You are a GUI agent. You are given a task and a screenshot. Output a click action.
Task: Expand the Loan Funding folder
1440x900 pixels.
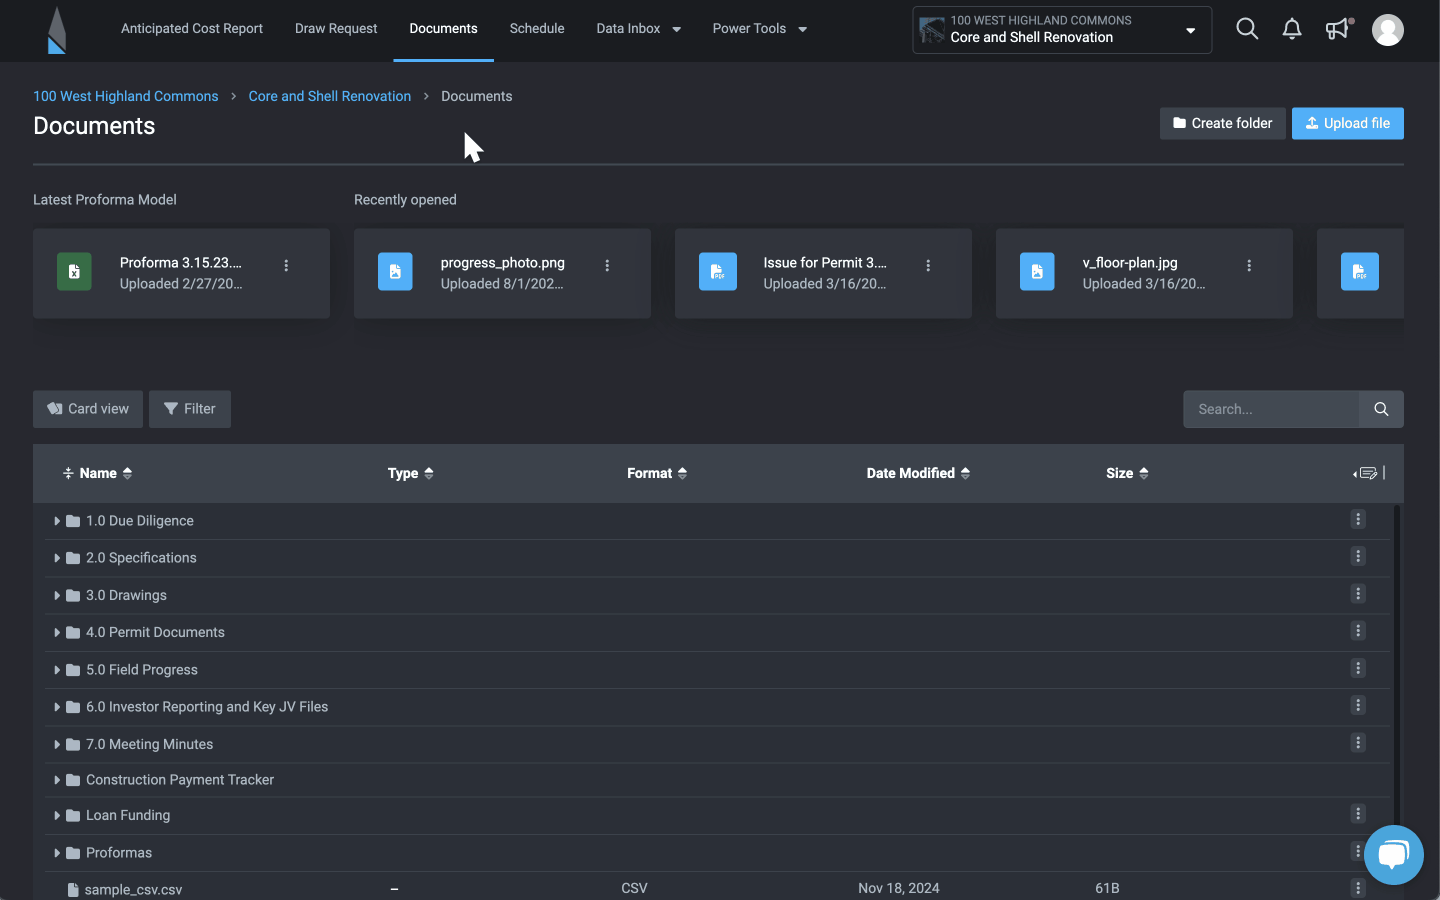click(57, 816)
